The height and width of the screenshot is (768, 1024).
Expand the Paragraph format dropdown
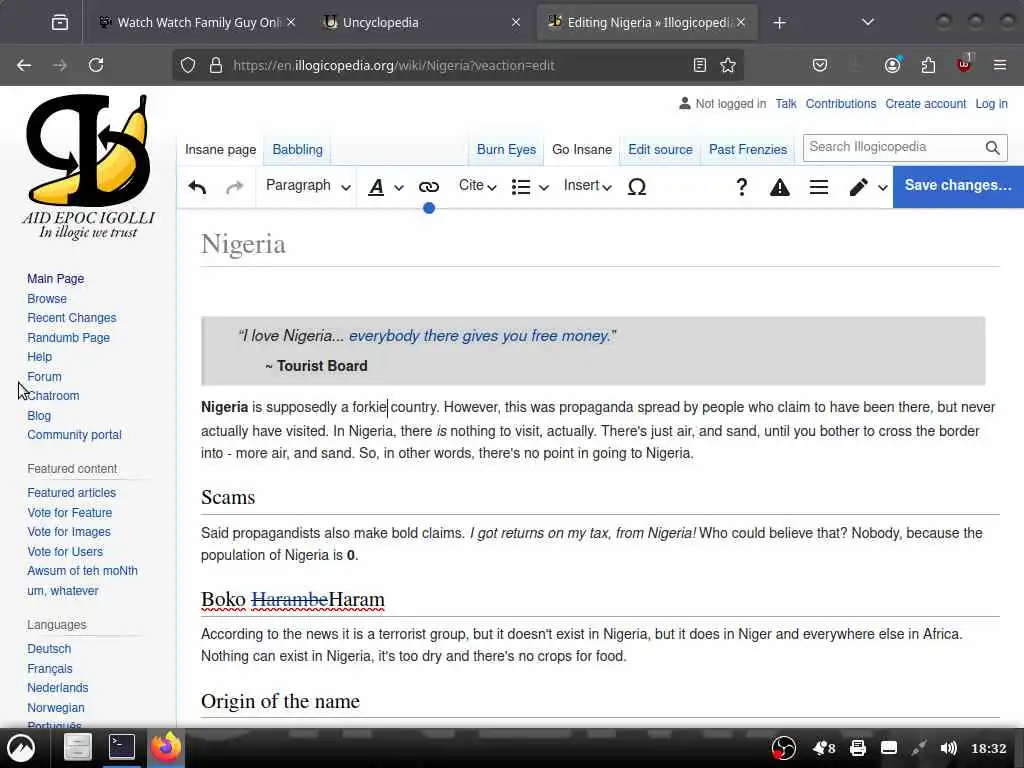[x=308, y=186]
